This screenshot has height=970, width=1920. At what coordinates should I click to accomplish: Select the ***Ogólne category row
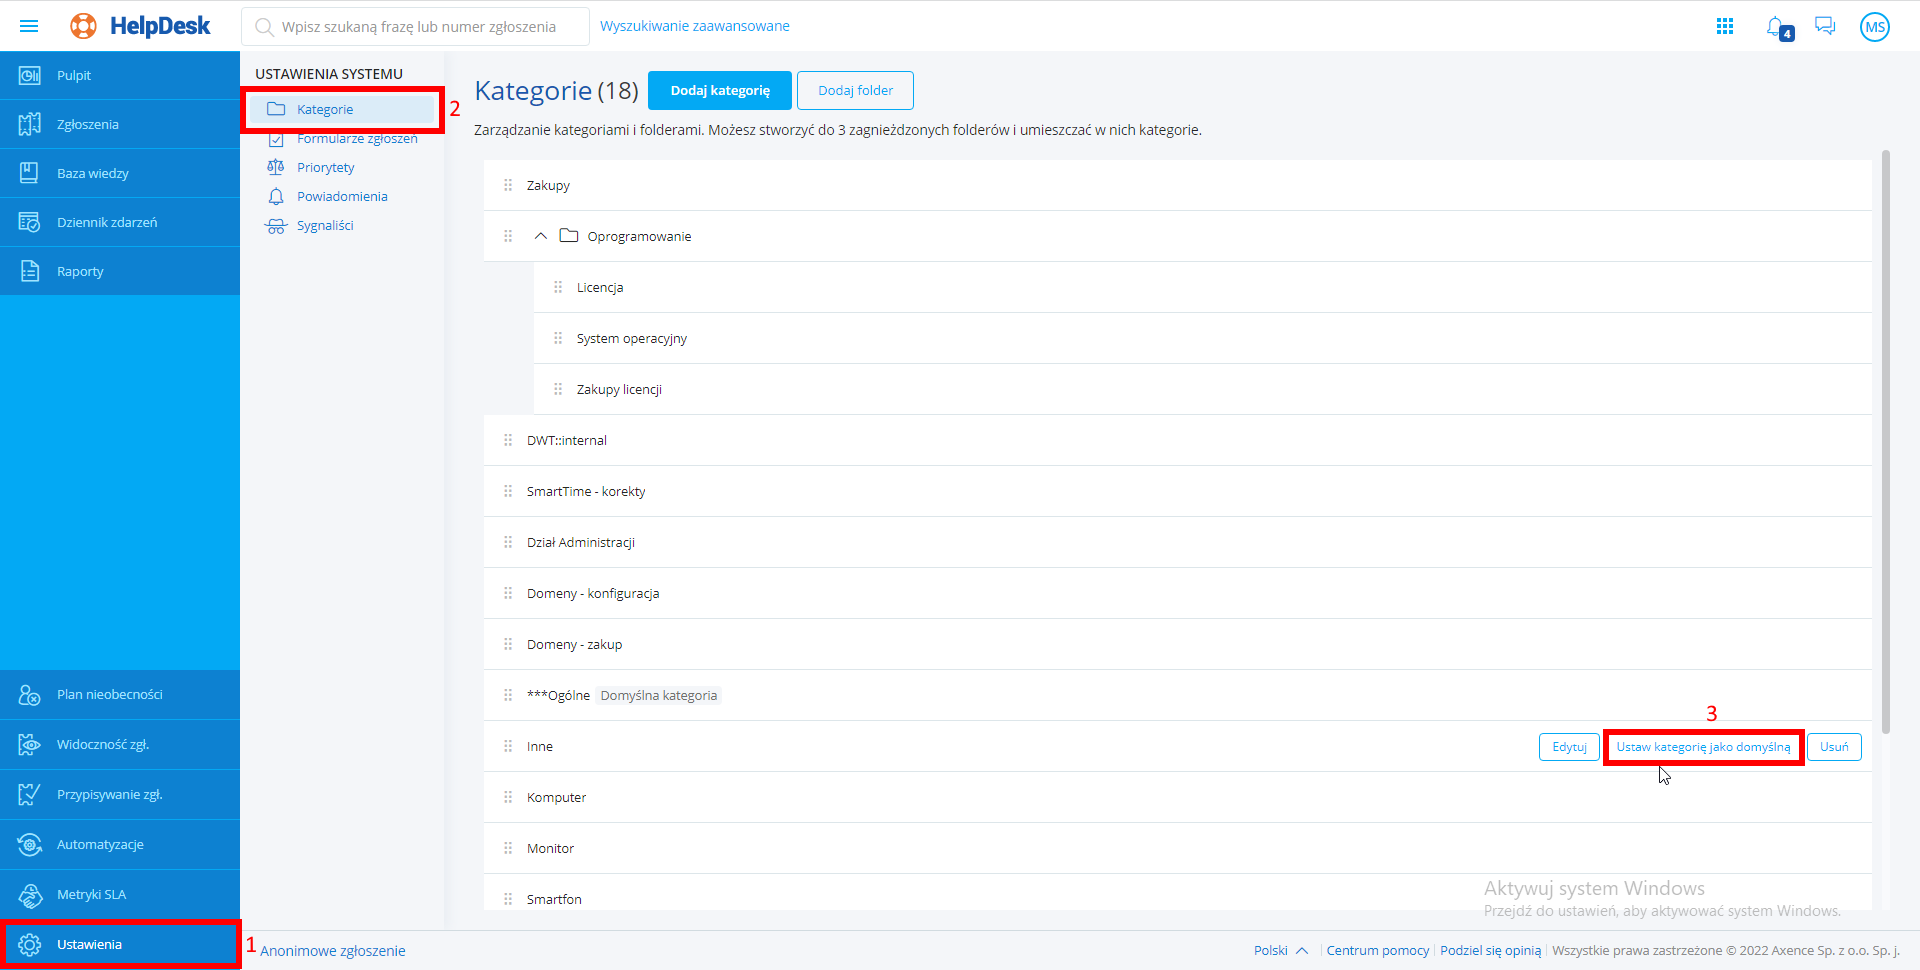[x=1178, y=695]
